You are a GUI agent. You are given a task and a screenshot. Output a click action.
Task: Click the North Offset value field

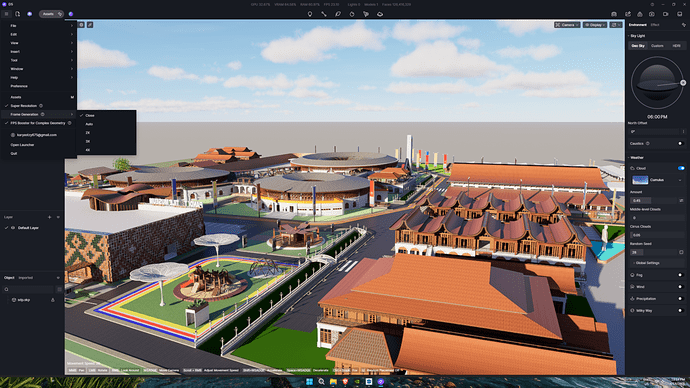(x=654, y=132)
